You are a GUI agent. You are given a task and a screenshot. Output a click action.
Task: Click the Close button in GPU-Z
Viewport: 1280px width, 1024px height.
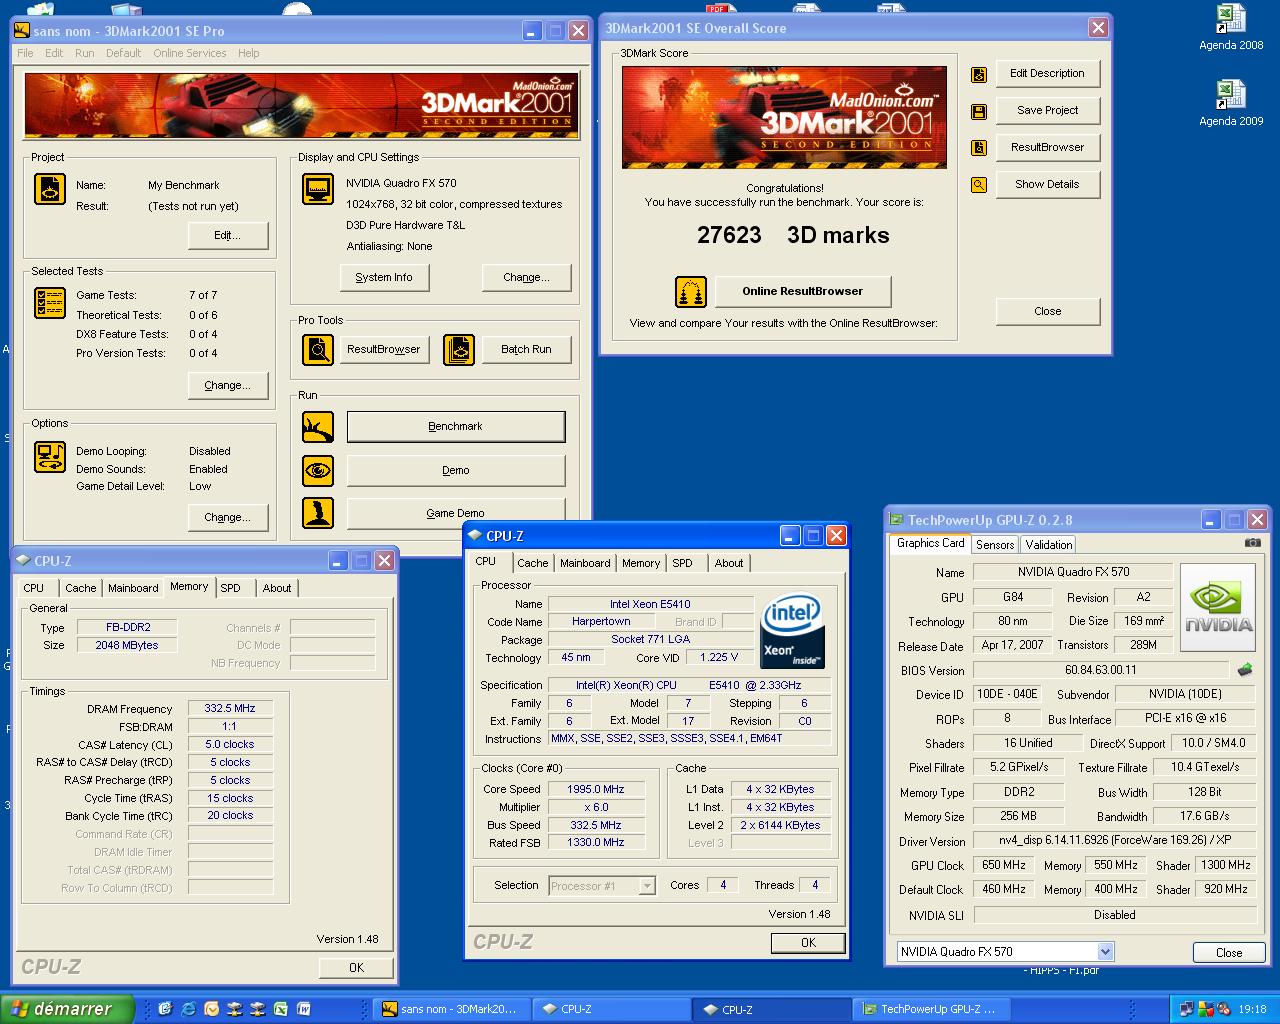tap(1229, 953)
